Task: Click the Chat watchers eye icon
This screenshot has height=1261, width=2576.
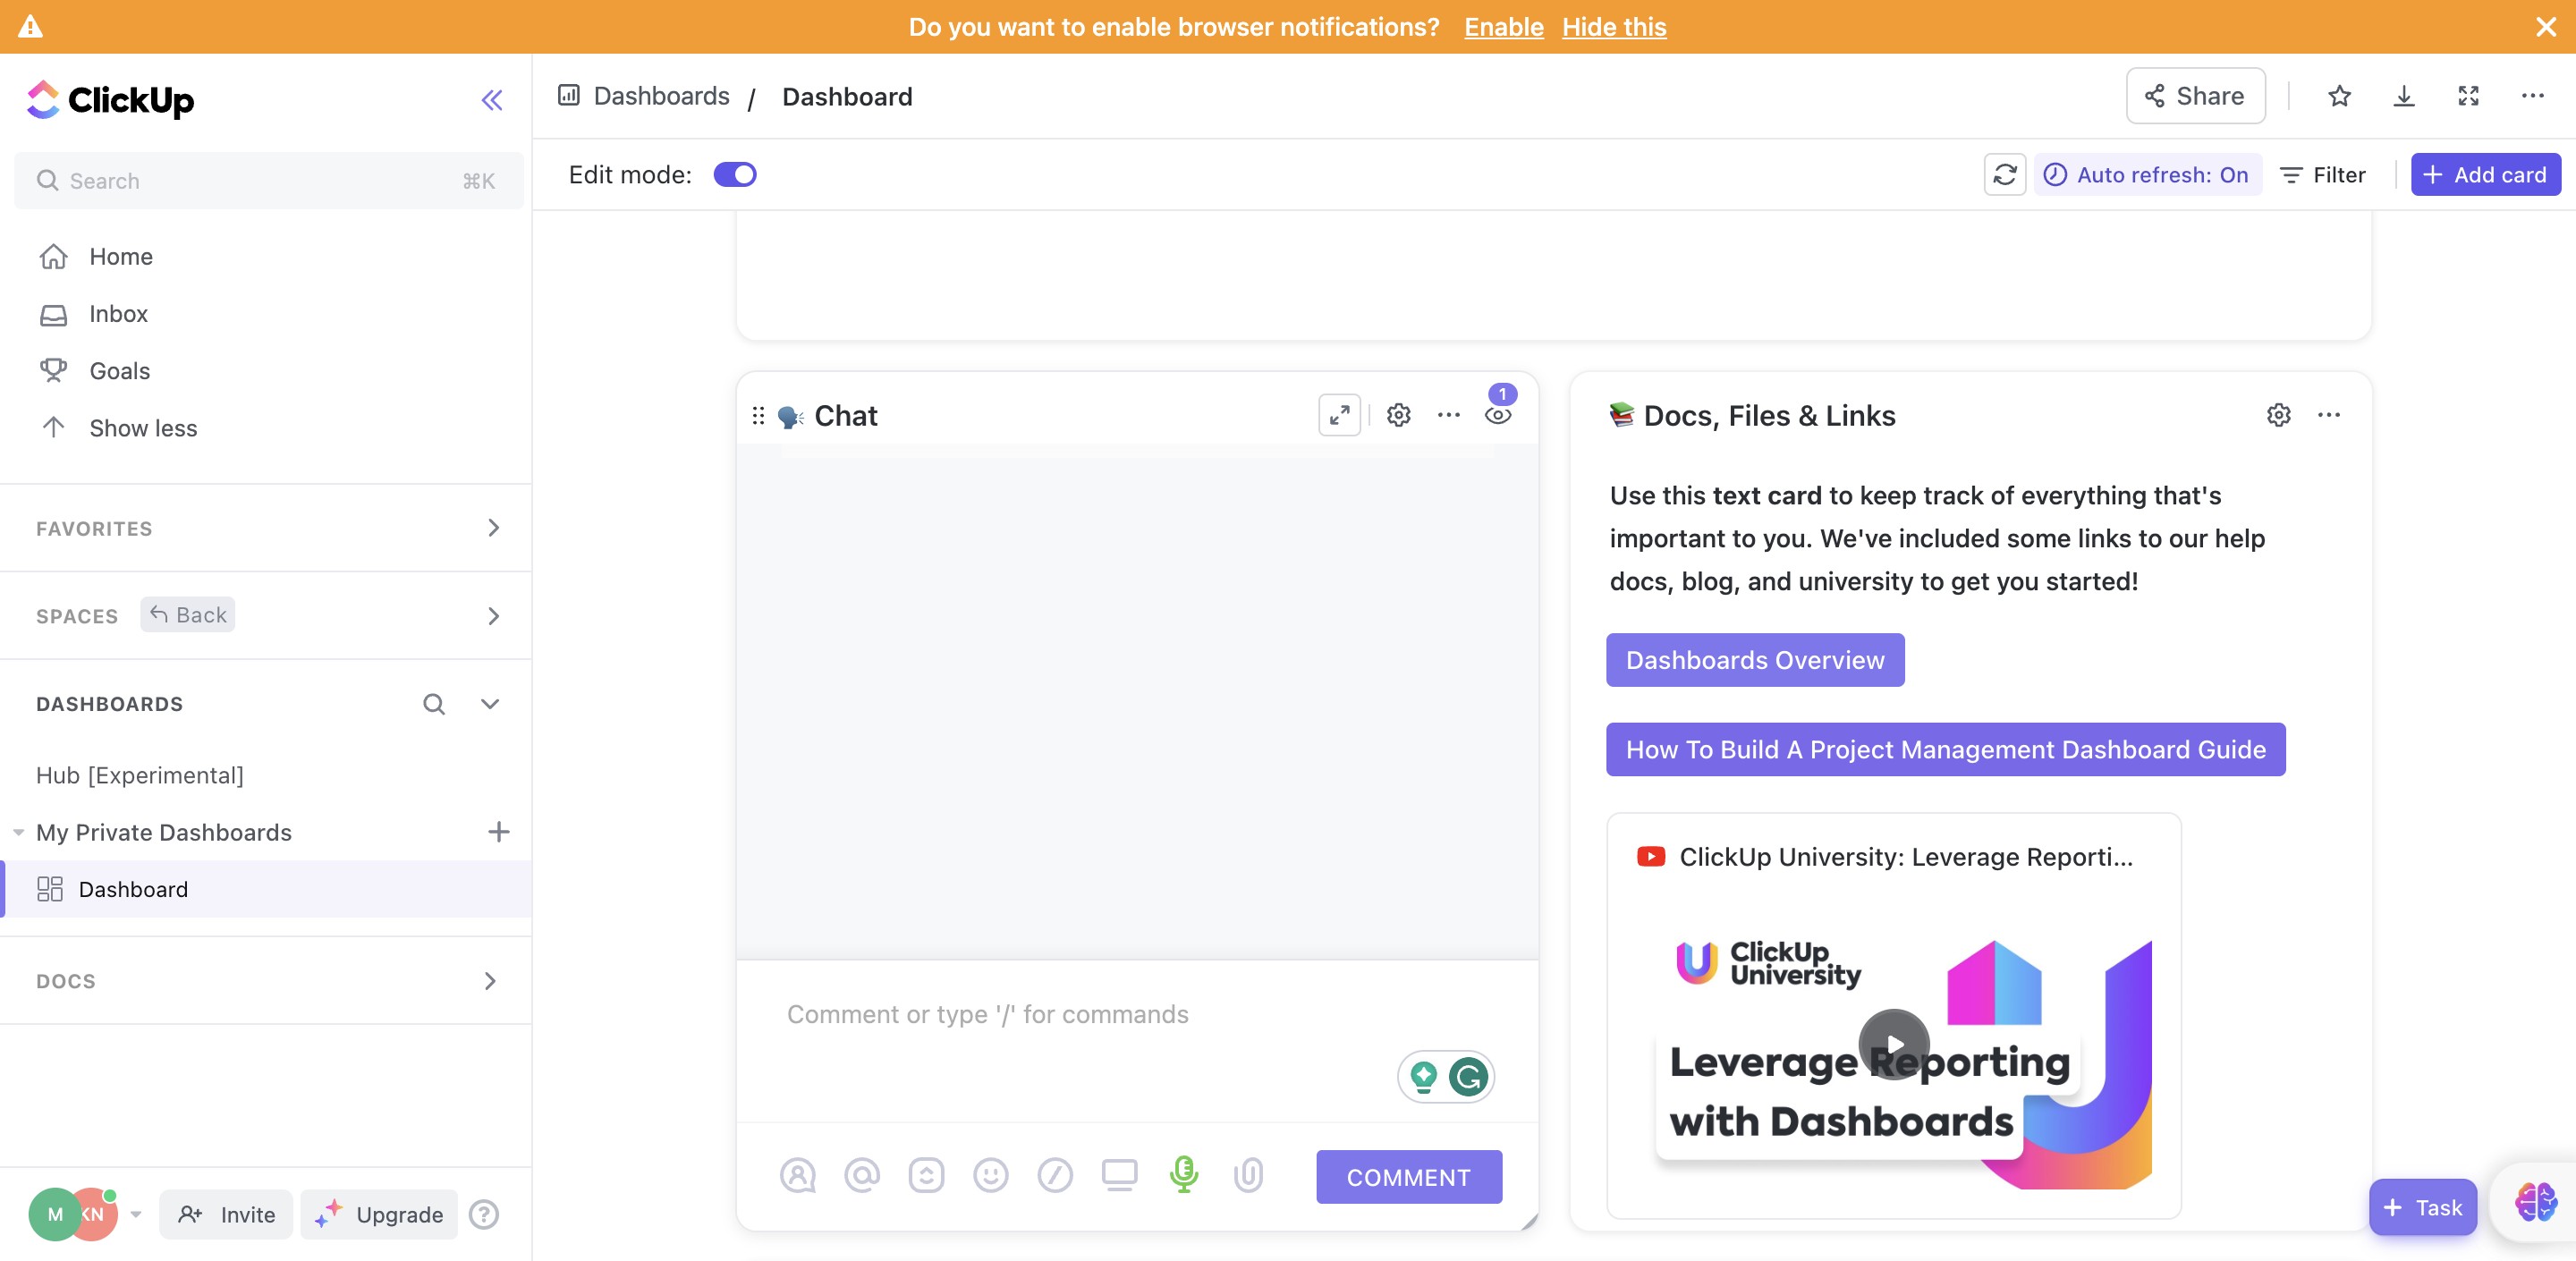Action: point(1497,415)
